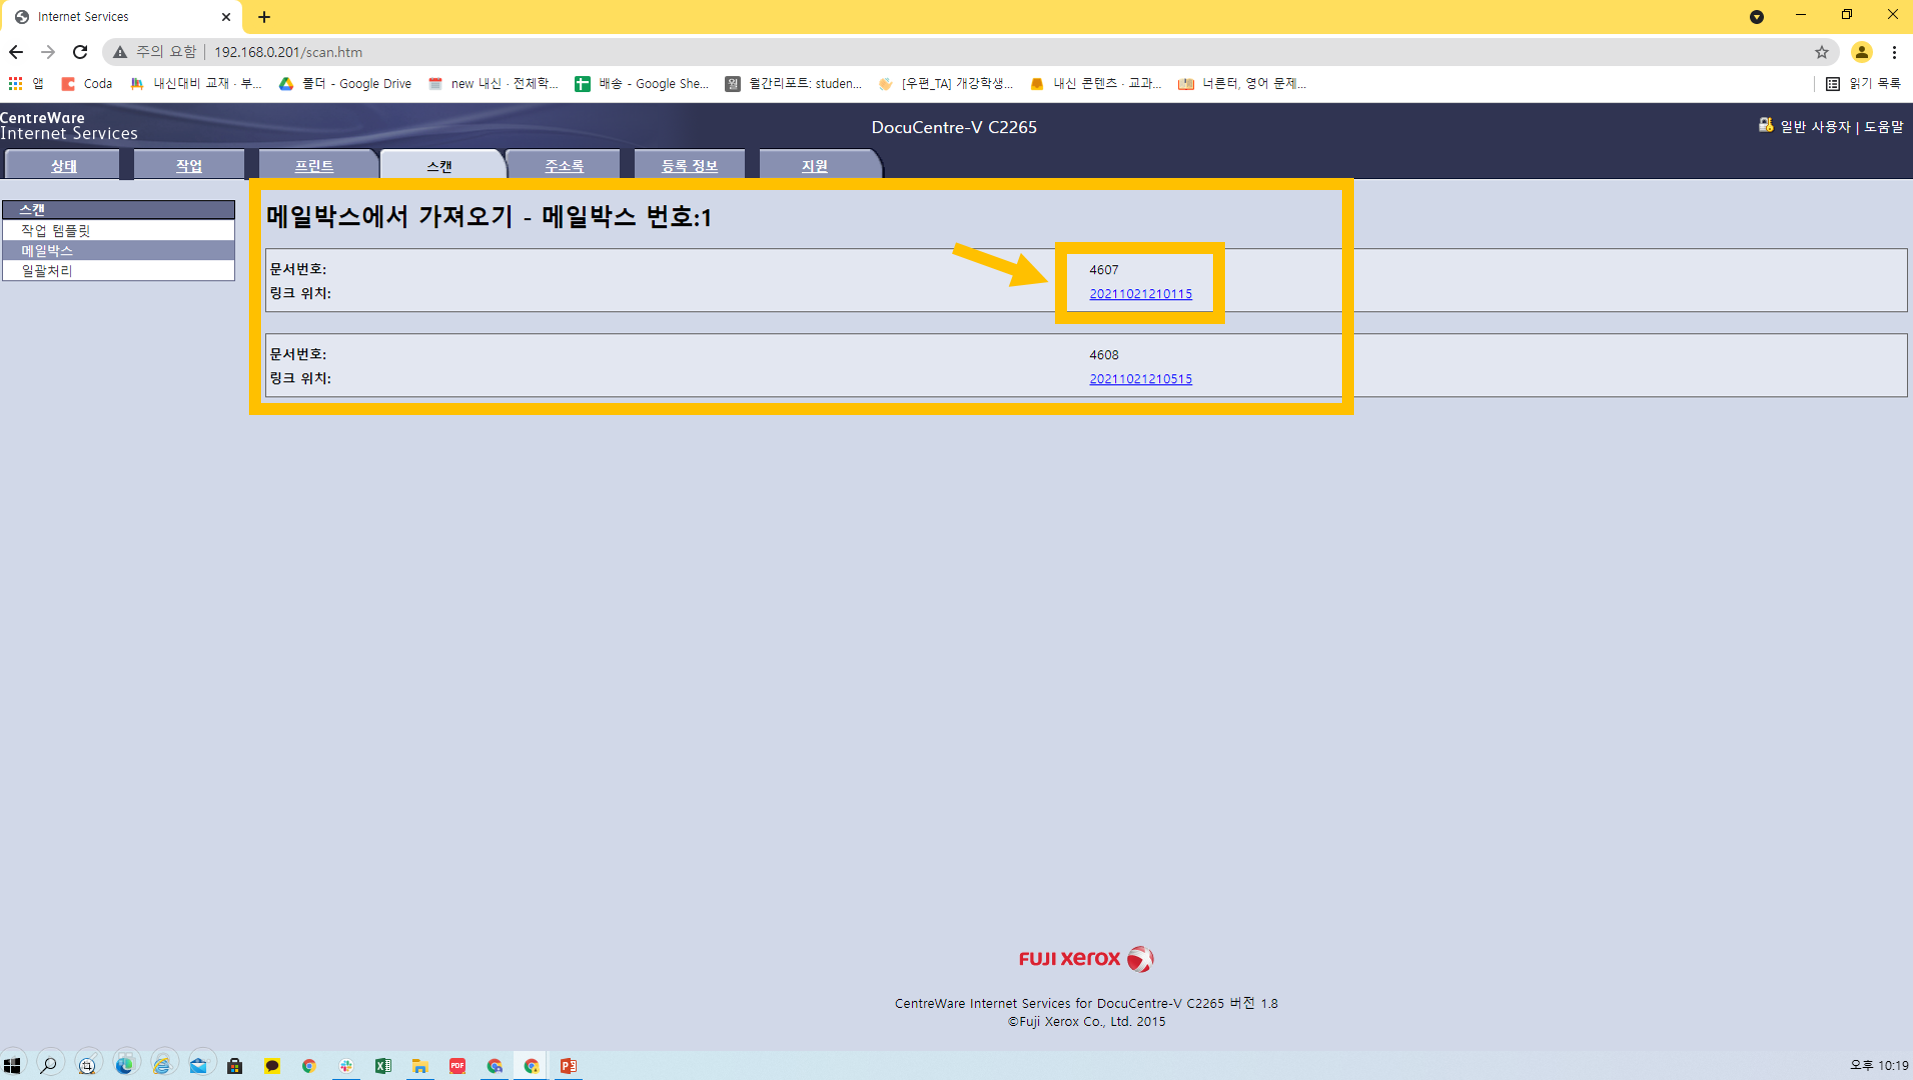This screenshot has height=1080, width=1913.
Task: Click the taskbar clock showing 오후 10:19
Action: [x=1879, y=1065]
